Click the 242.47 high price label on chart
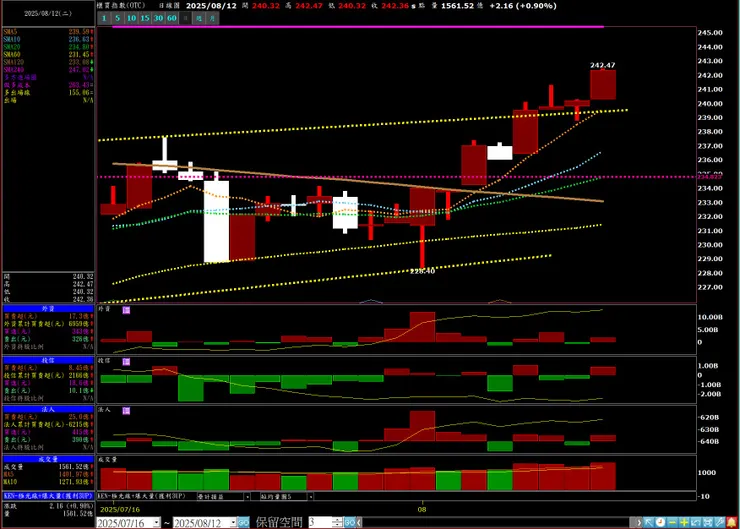This screenshot has height=529, width=740. 603,65
